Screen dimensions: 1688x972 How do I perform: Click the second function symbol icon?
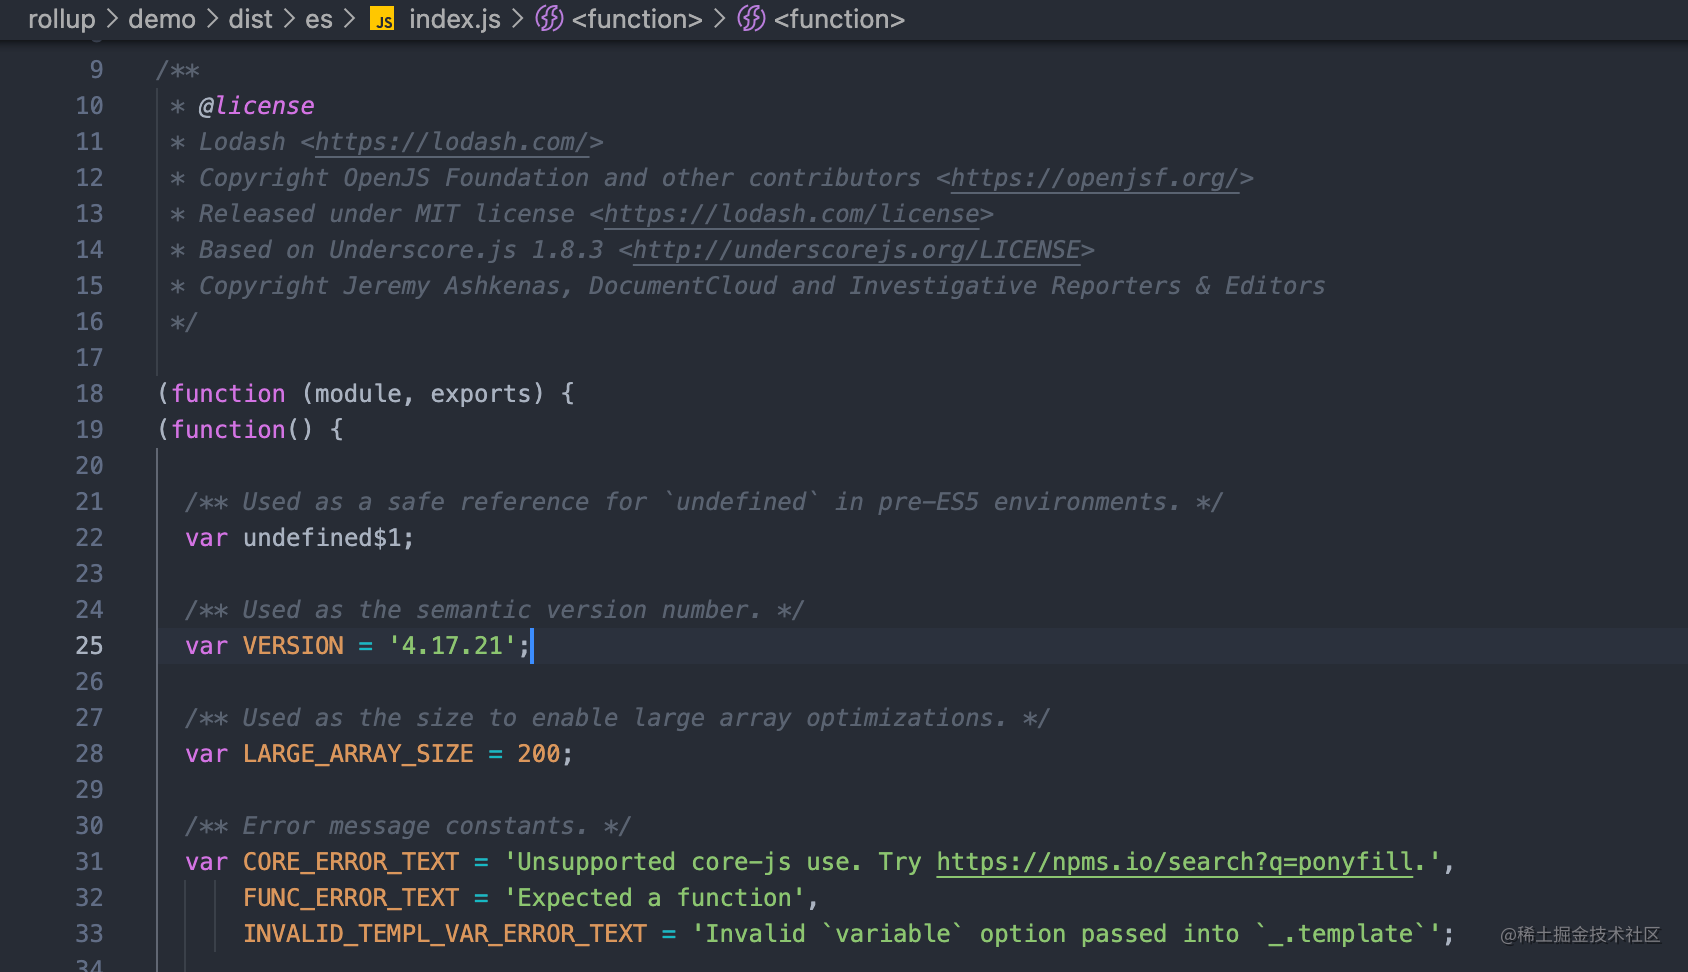click(x=751, y=19)
